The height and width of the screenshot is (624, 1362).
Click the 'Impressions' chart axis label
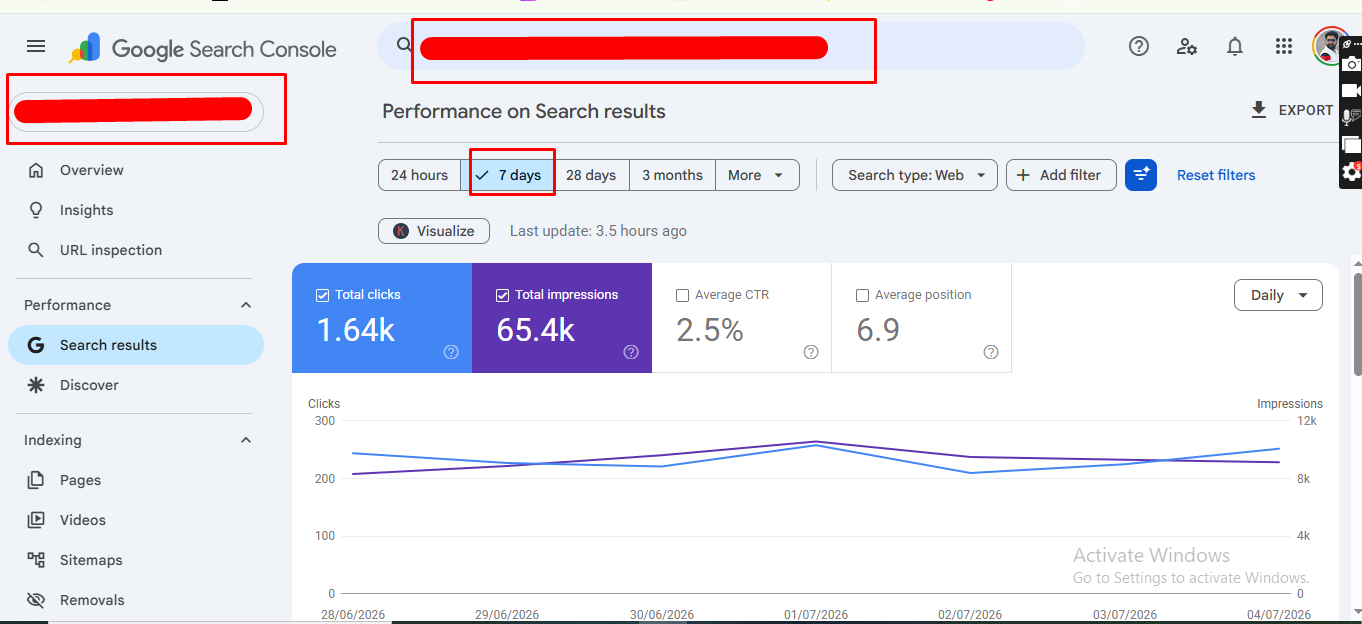[x=1290, y=404]
